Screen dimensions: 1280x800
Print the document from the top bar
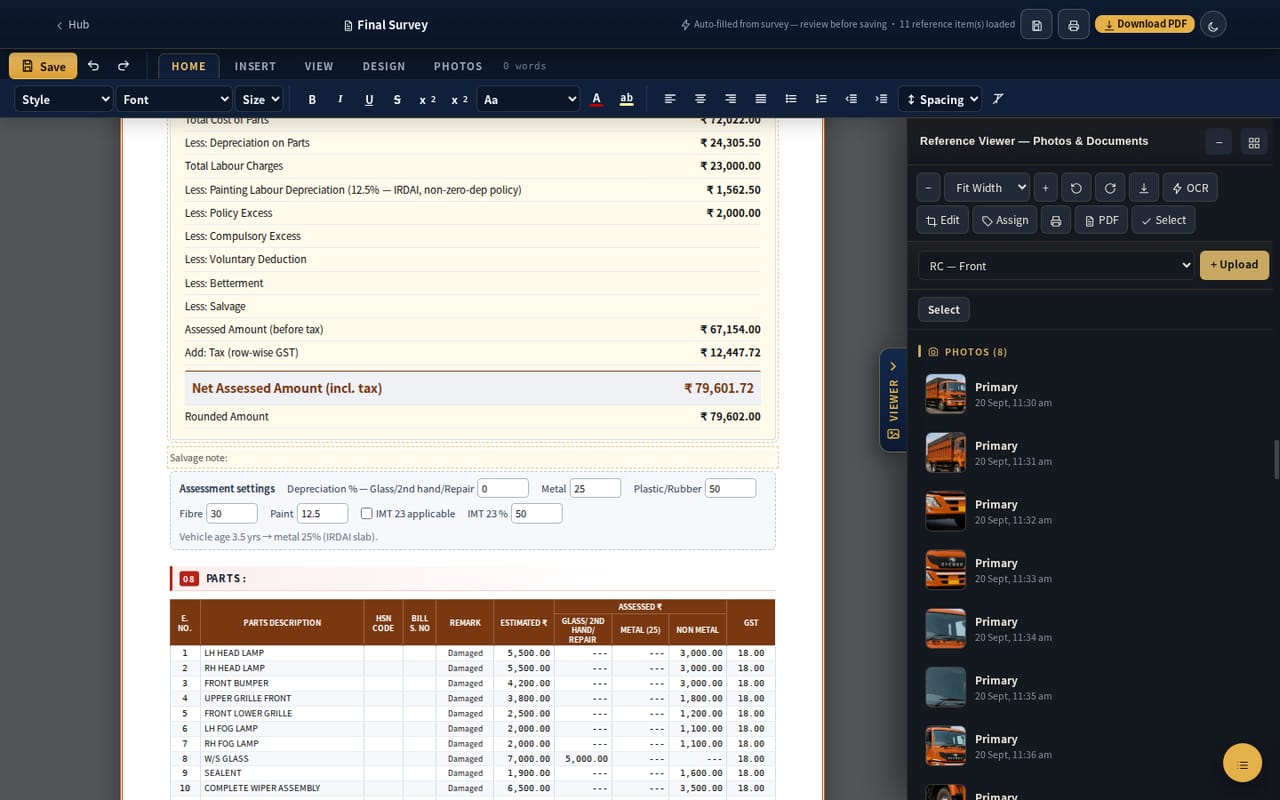(x=1073, y=25)
